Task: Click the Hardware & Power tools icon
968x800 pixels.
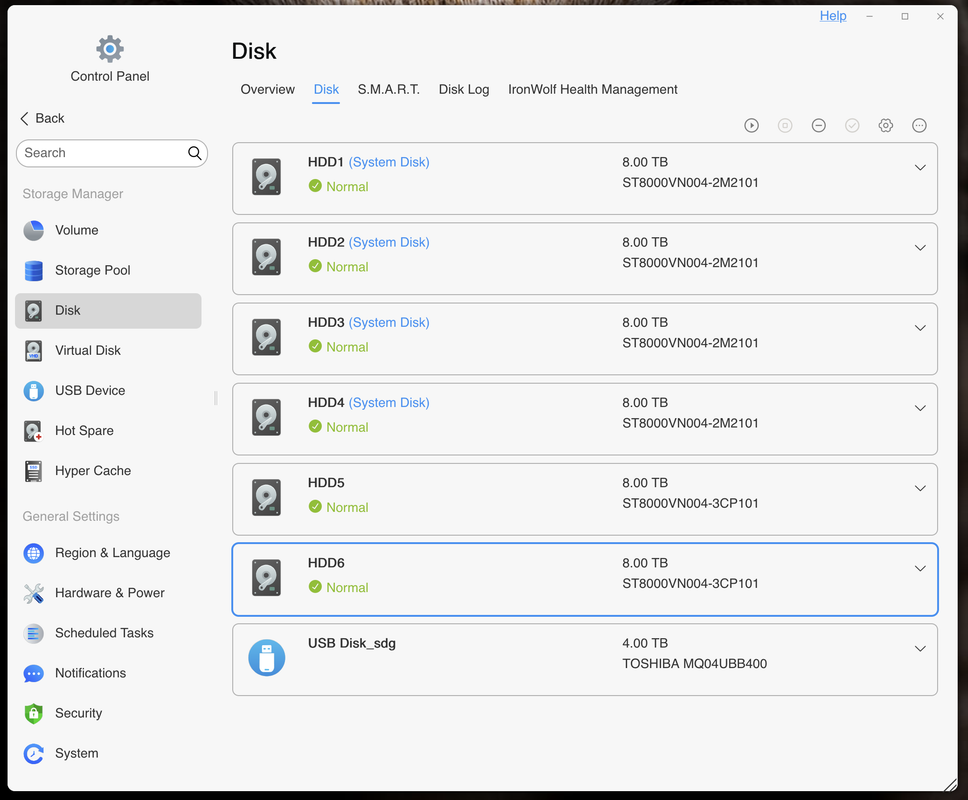Action: 33,593
